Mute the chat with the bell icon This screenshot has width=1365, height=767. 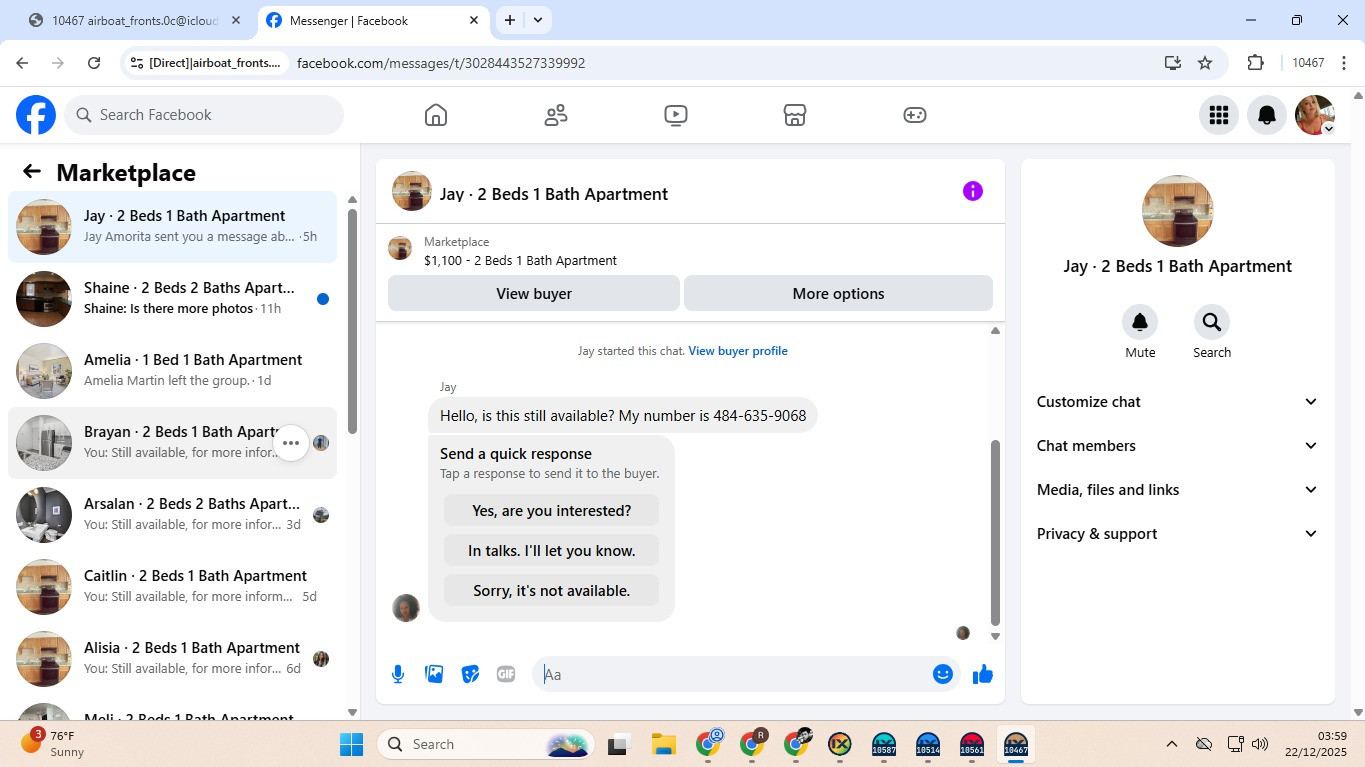click(1140, 322)
